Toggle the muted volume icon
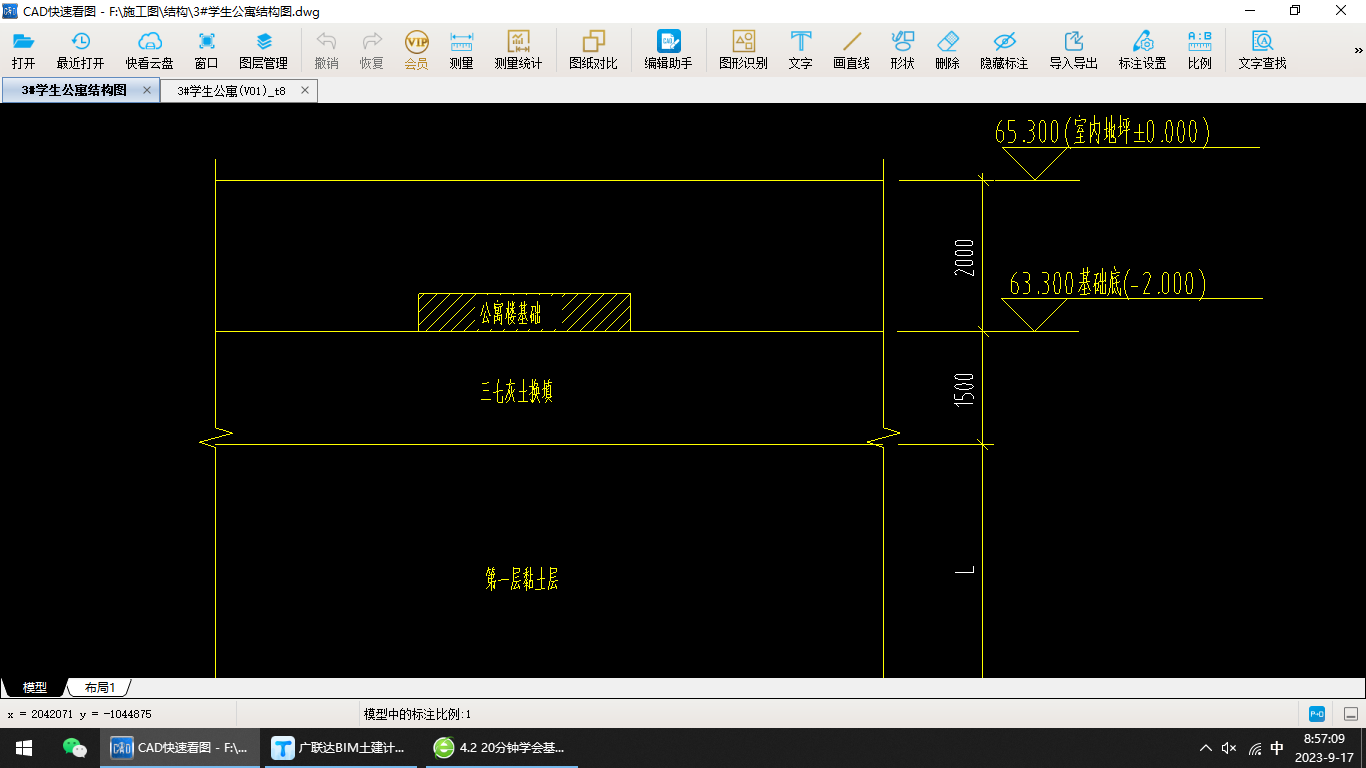1366x768 pixels. pyautogui.click(x=1230, y=748)
